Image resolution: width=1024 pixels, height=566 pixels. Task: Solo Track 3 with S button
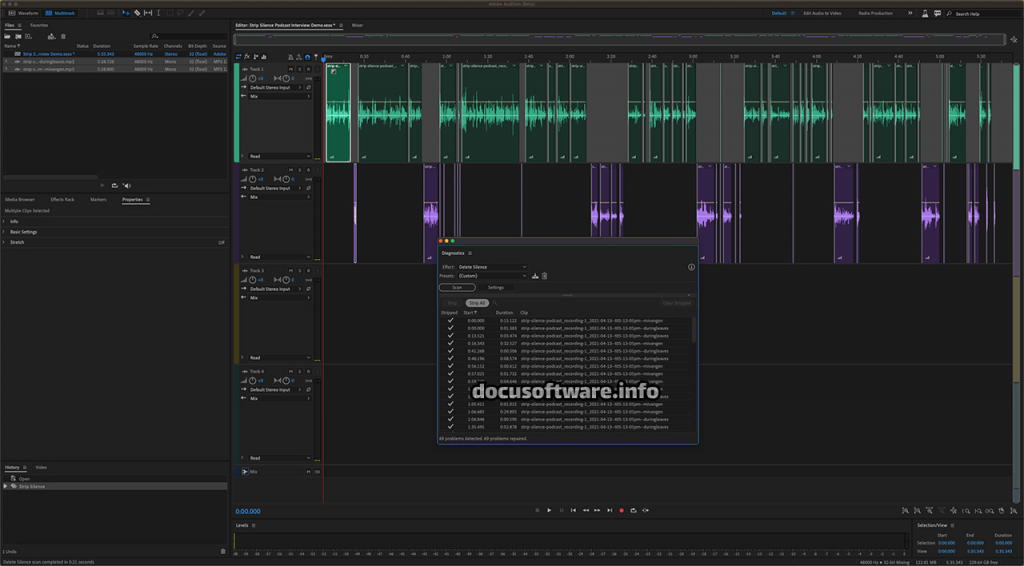[300, 270]
